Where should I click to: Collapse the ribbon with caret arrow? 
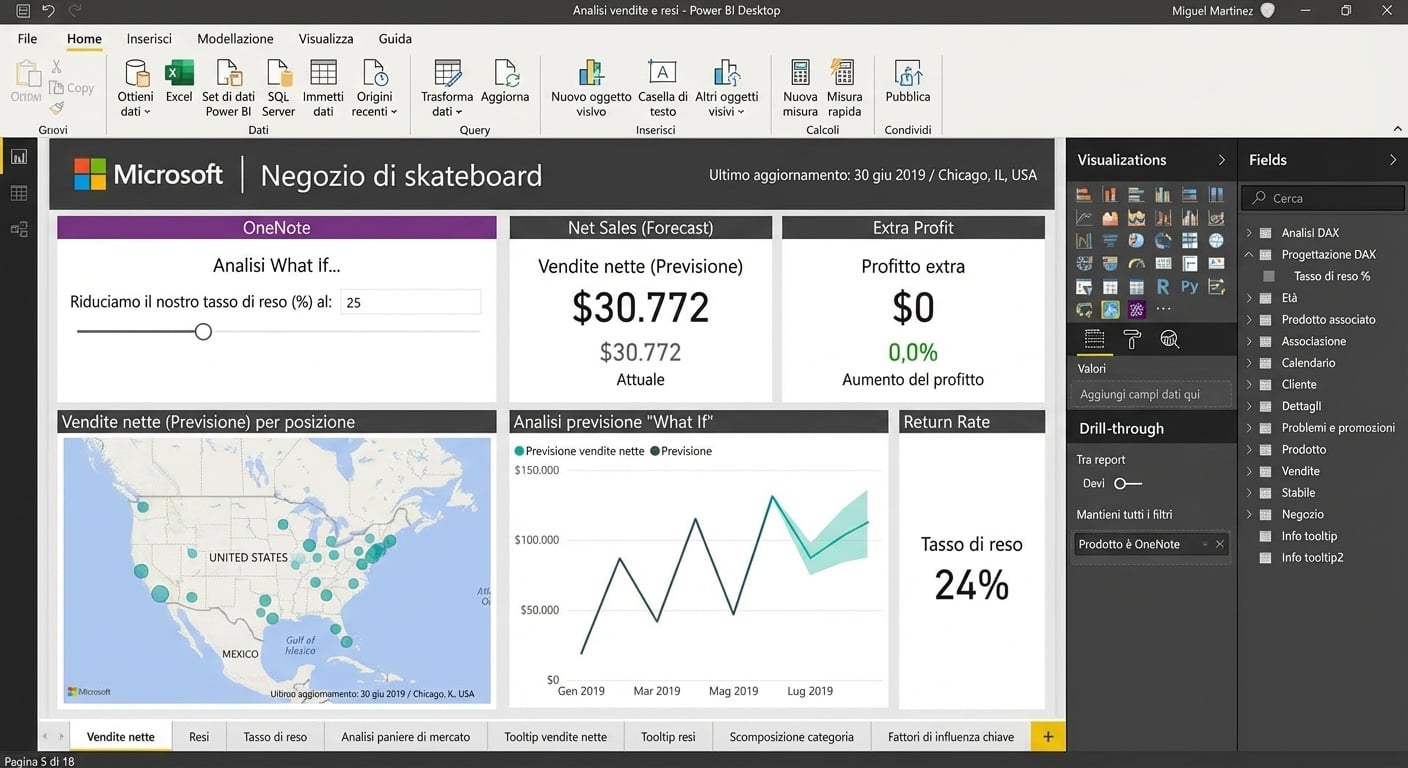[x=1397, y=129]
